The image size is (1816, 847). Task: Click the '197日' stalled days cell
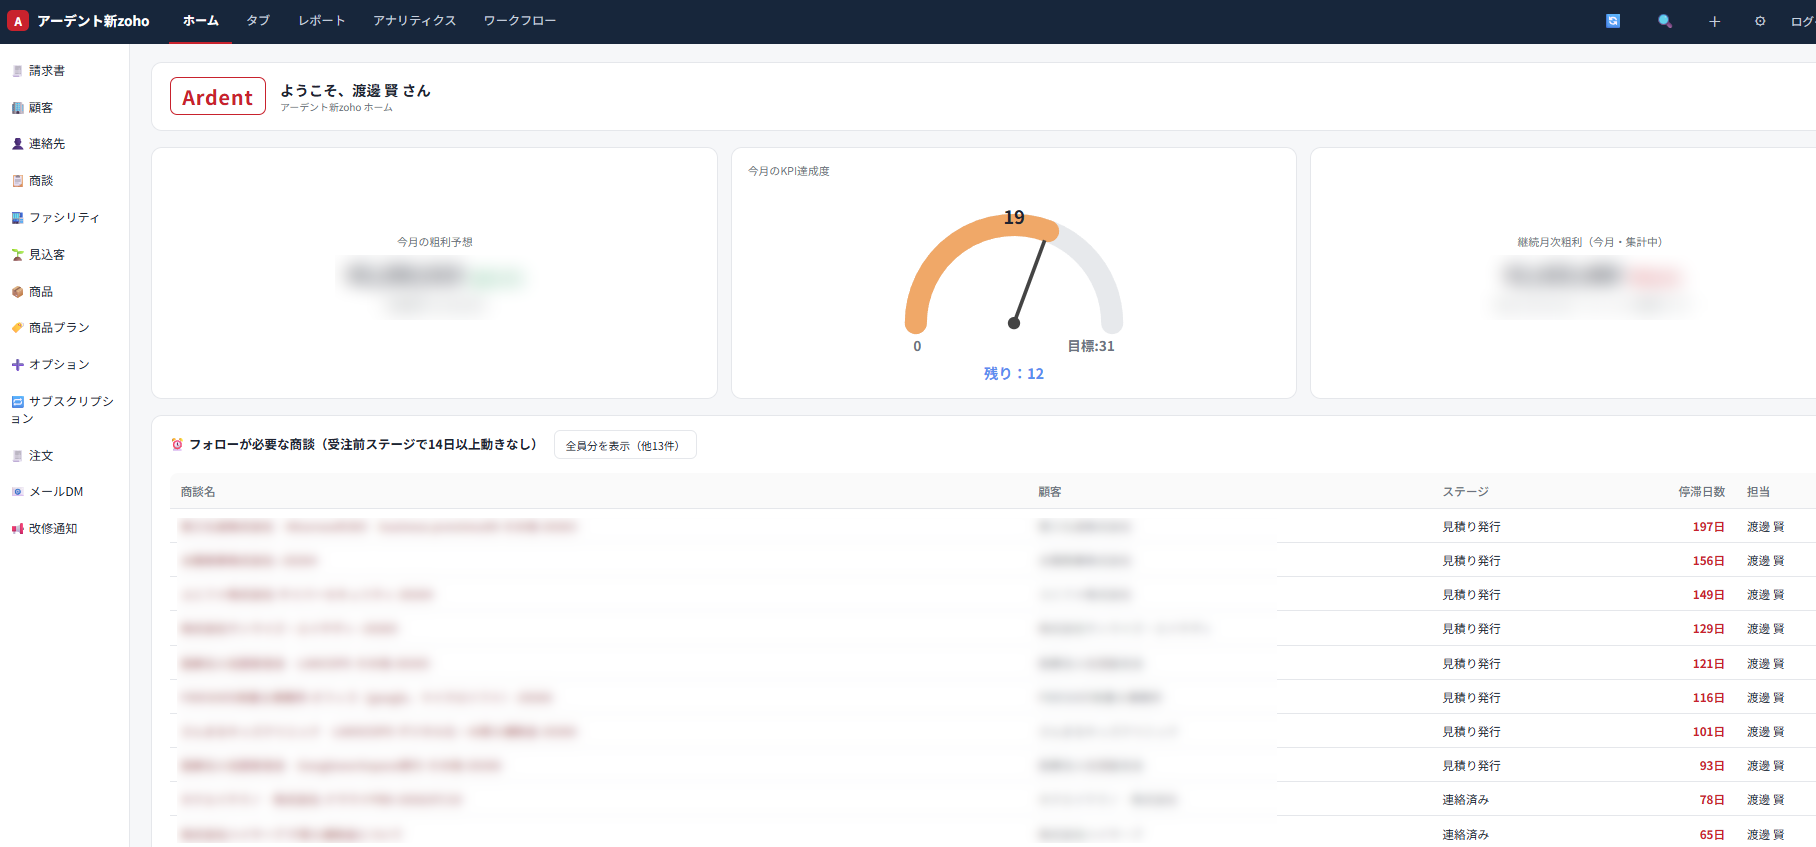[1709, 527]
